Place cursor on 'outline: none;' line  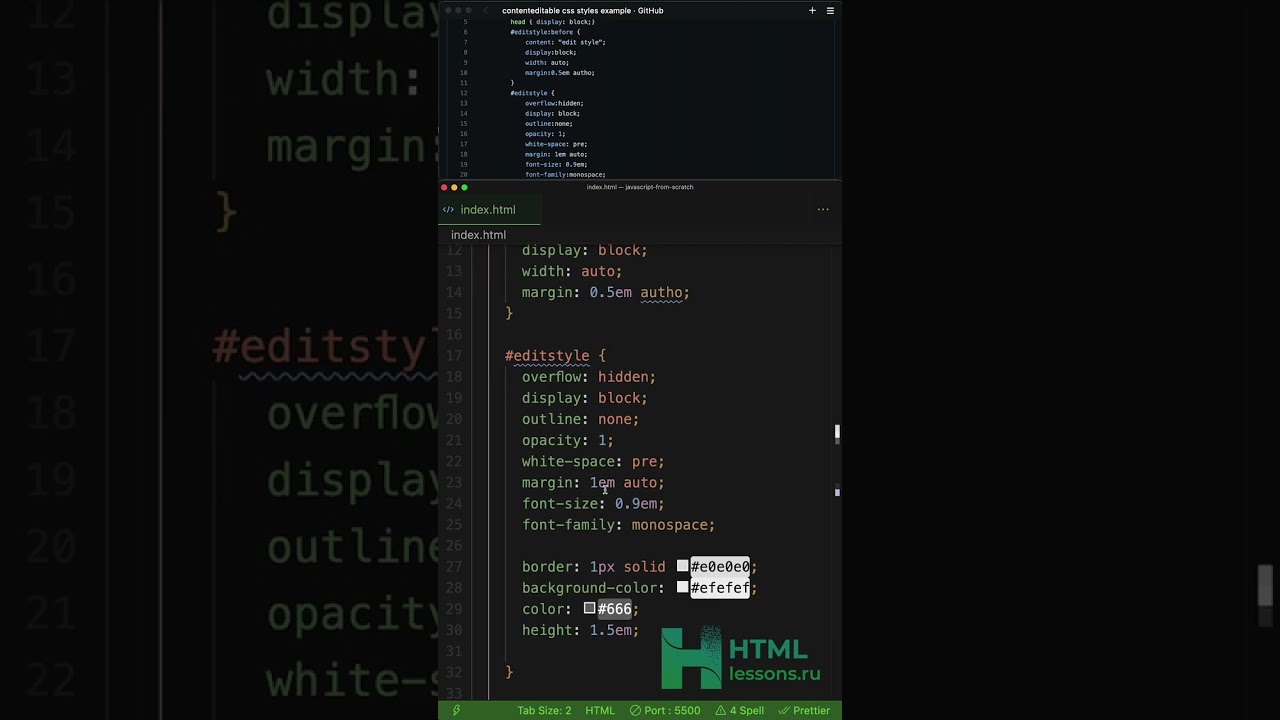pos(580,419)
